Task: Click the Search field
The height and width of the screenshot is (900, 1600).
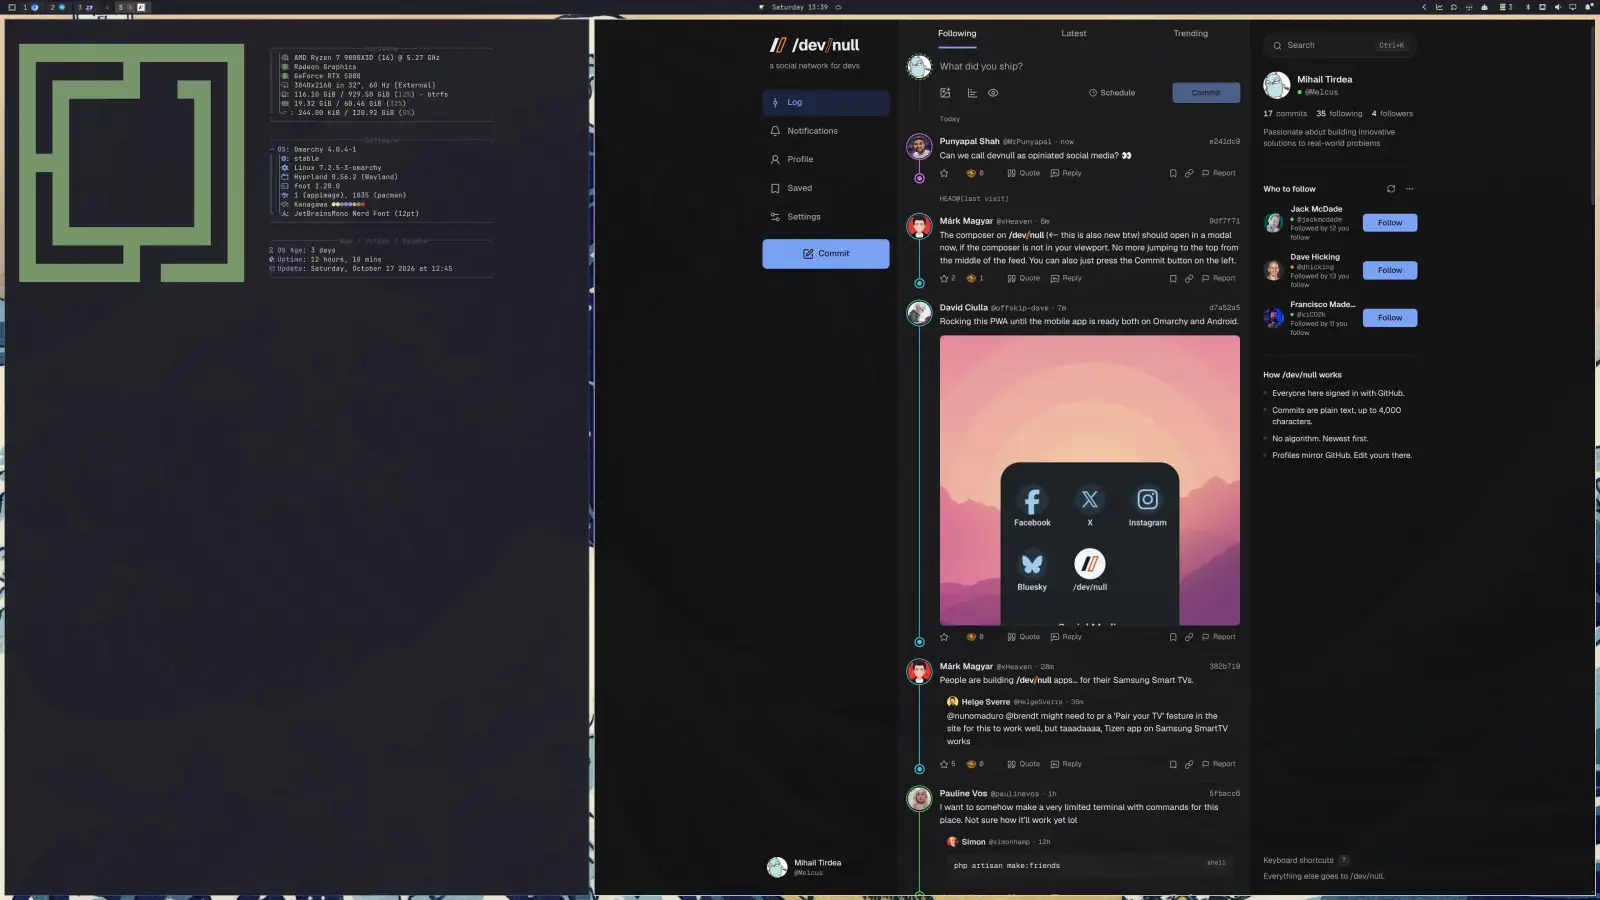Action: click(x=1340, y=45)
